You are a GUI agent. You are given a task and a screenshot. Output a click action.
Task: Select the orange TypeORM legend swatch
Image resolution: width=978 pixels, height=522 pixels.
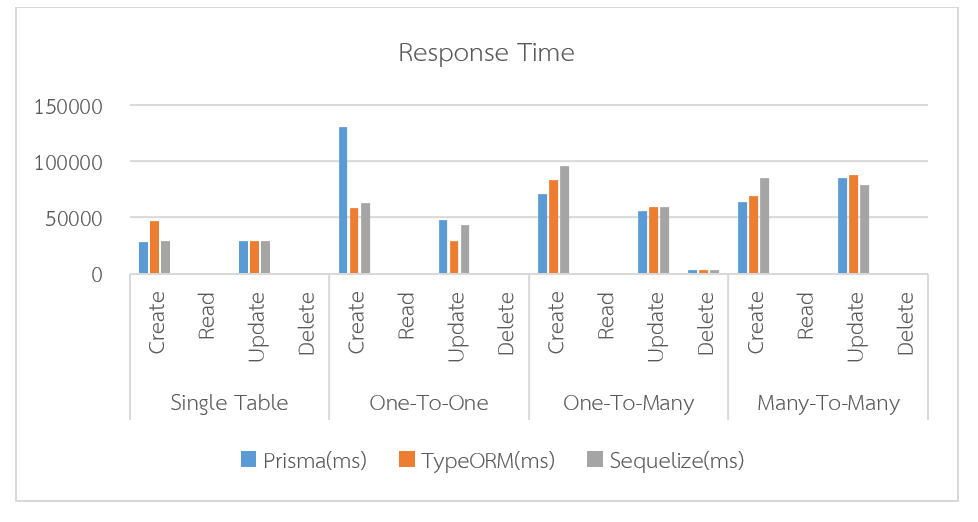point(407,460)
